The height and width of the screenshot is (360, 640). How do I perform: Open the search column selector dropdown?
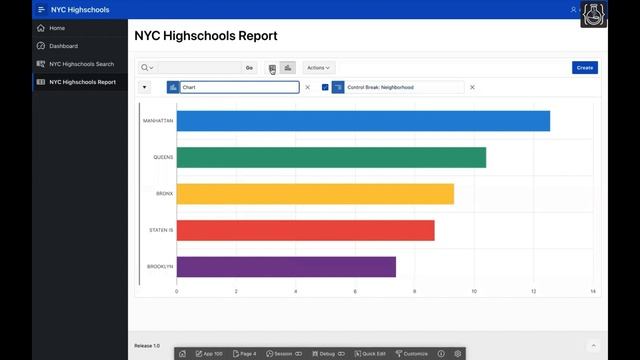(147, 68)
